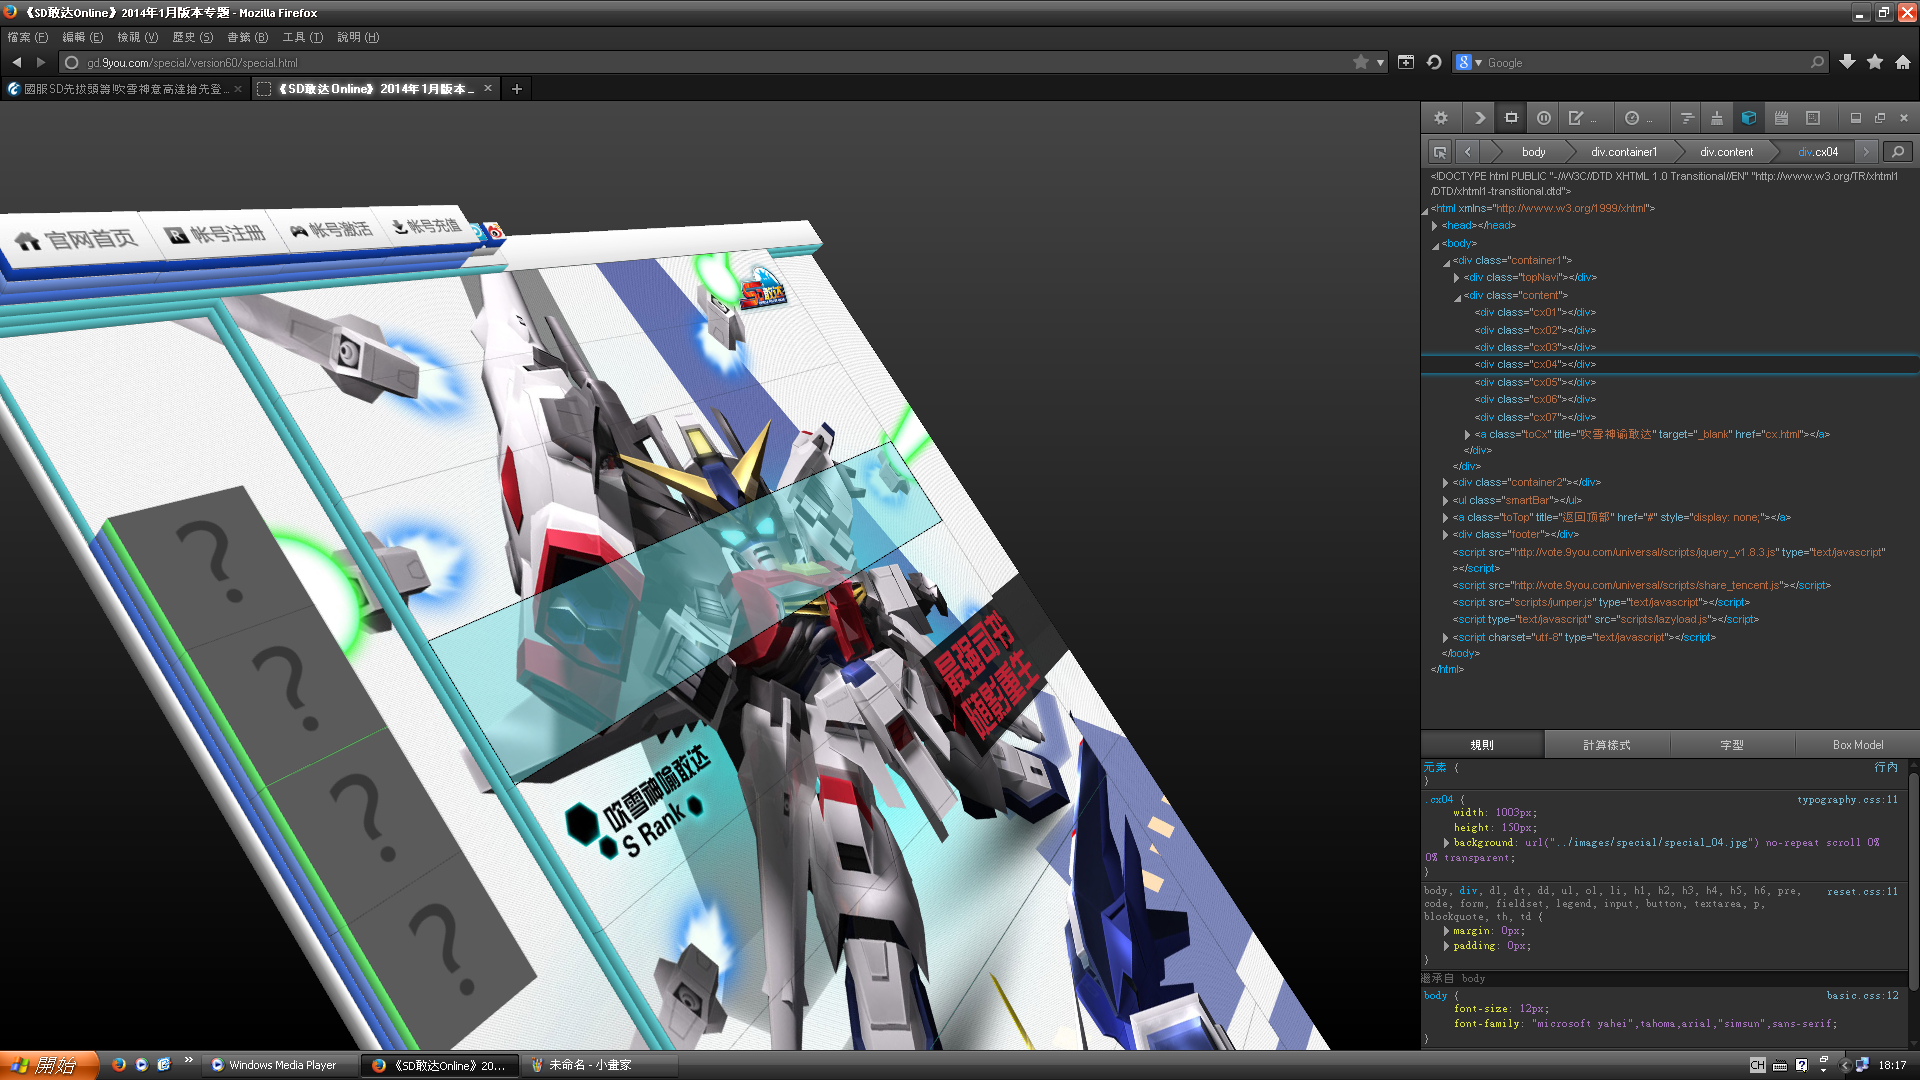The height and width of the screenshot is (1080, 1920).
Task: Select div class cx07 row
Action: coord(1670,417)
